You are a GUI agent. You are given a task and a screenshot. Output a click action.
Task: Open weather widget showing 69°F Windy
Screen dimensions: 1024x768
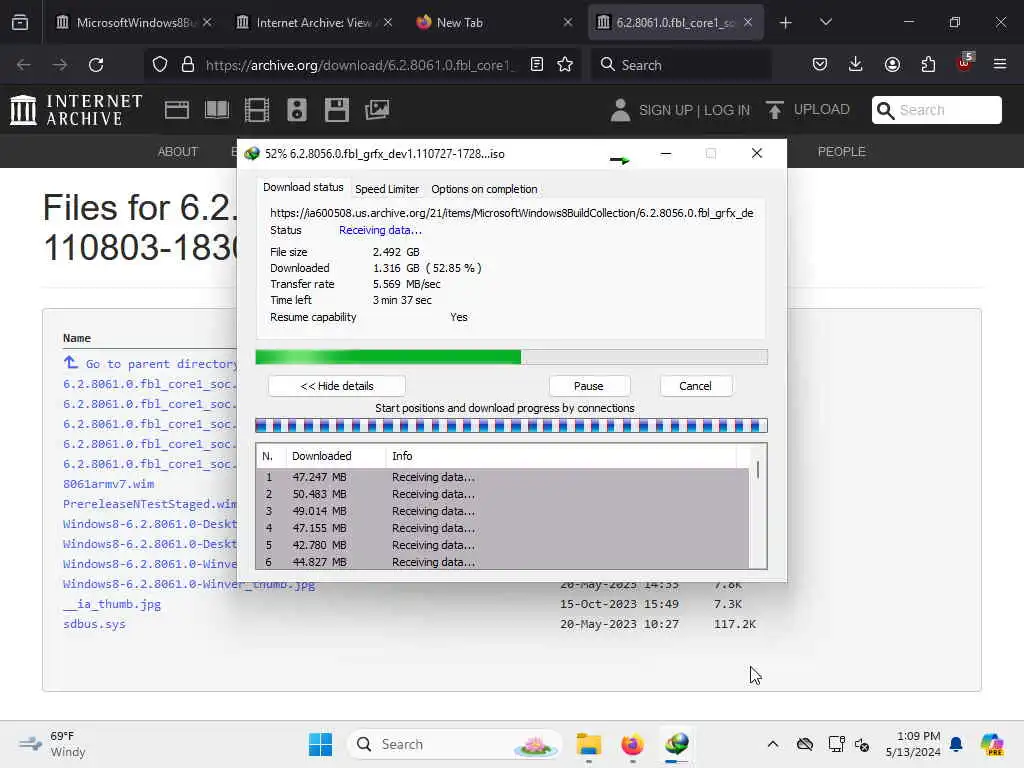click(52, 744)
